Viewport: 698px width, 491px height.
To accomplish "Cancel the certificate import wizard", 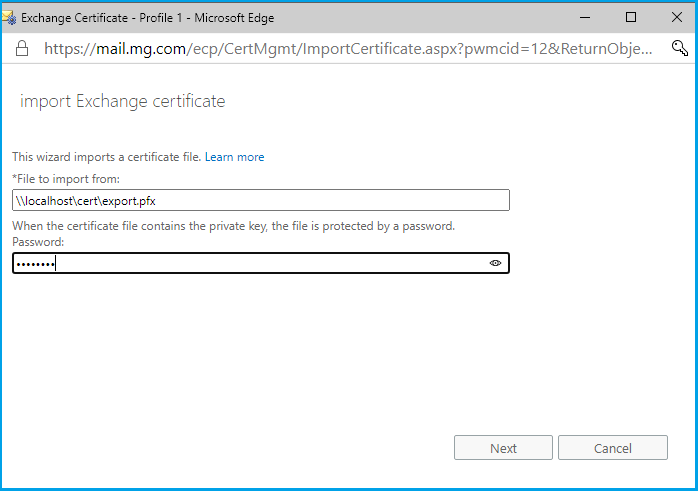I will (x=612, y=448).
